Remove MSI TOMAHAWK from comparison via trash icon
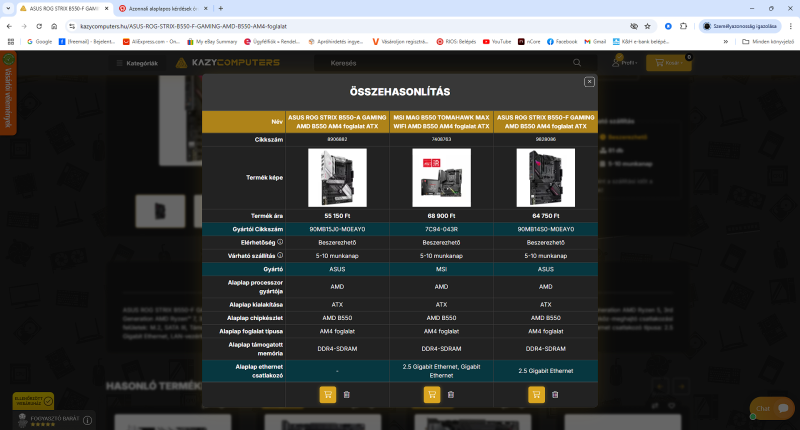Viewport: 800px width, 430px height. 451,395
